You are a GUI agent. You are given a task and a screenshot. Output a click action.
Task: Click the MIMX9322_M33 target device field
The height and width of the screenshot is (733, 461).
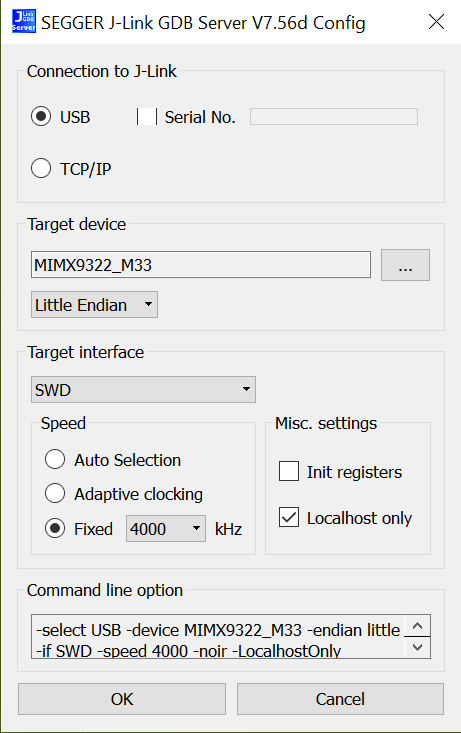[201, 265]
